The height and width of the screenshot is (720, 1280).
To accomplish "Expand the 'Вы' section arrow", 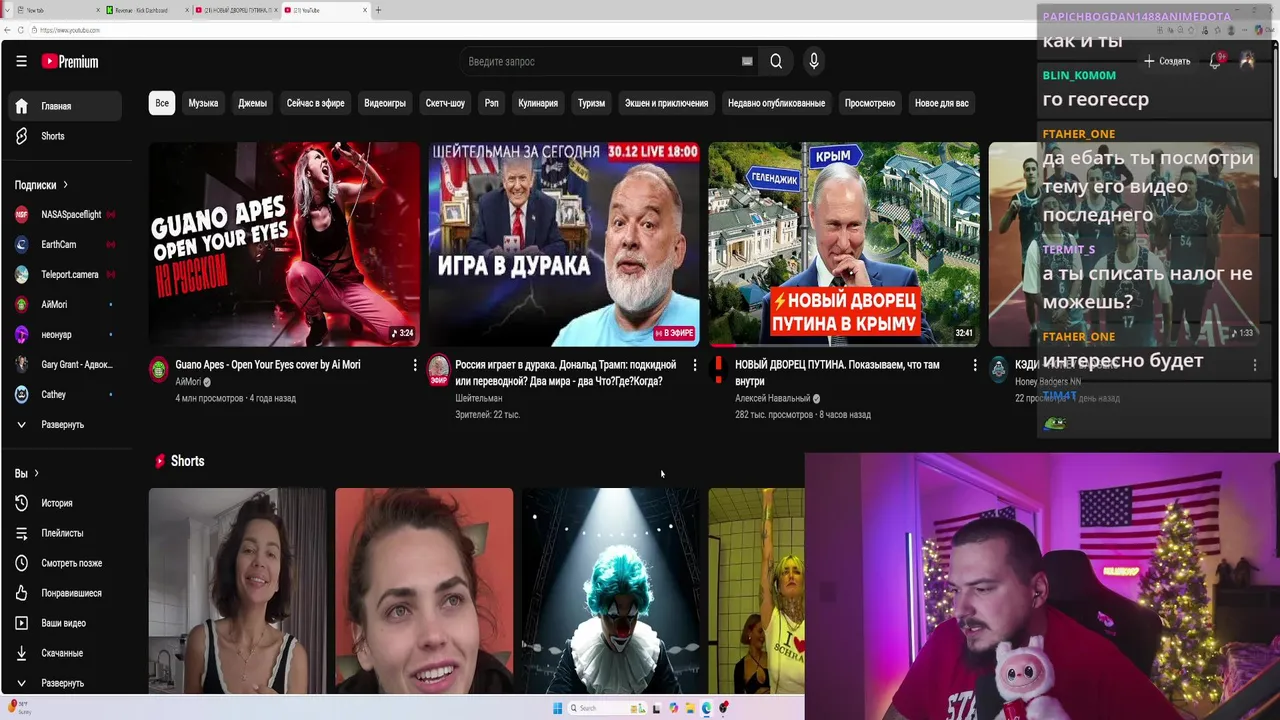I will click(36, 473).
